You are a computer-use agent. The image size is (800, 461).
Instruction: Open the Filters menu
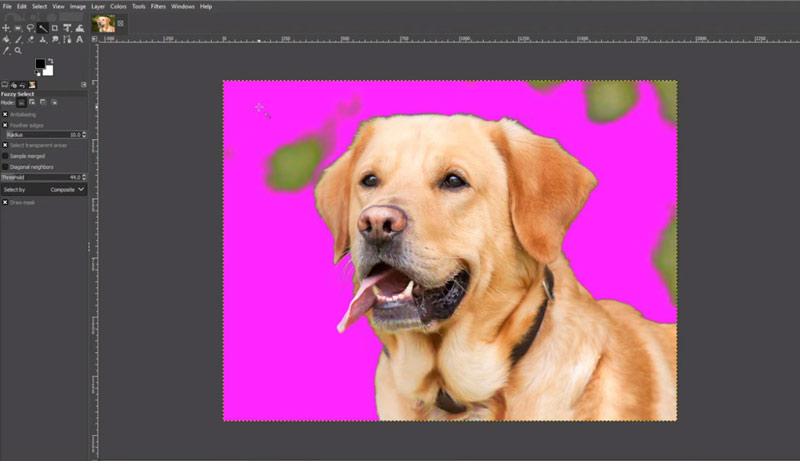158,7
